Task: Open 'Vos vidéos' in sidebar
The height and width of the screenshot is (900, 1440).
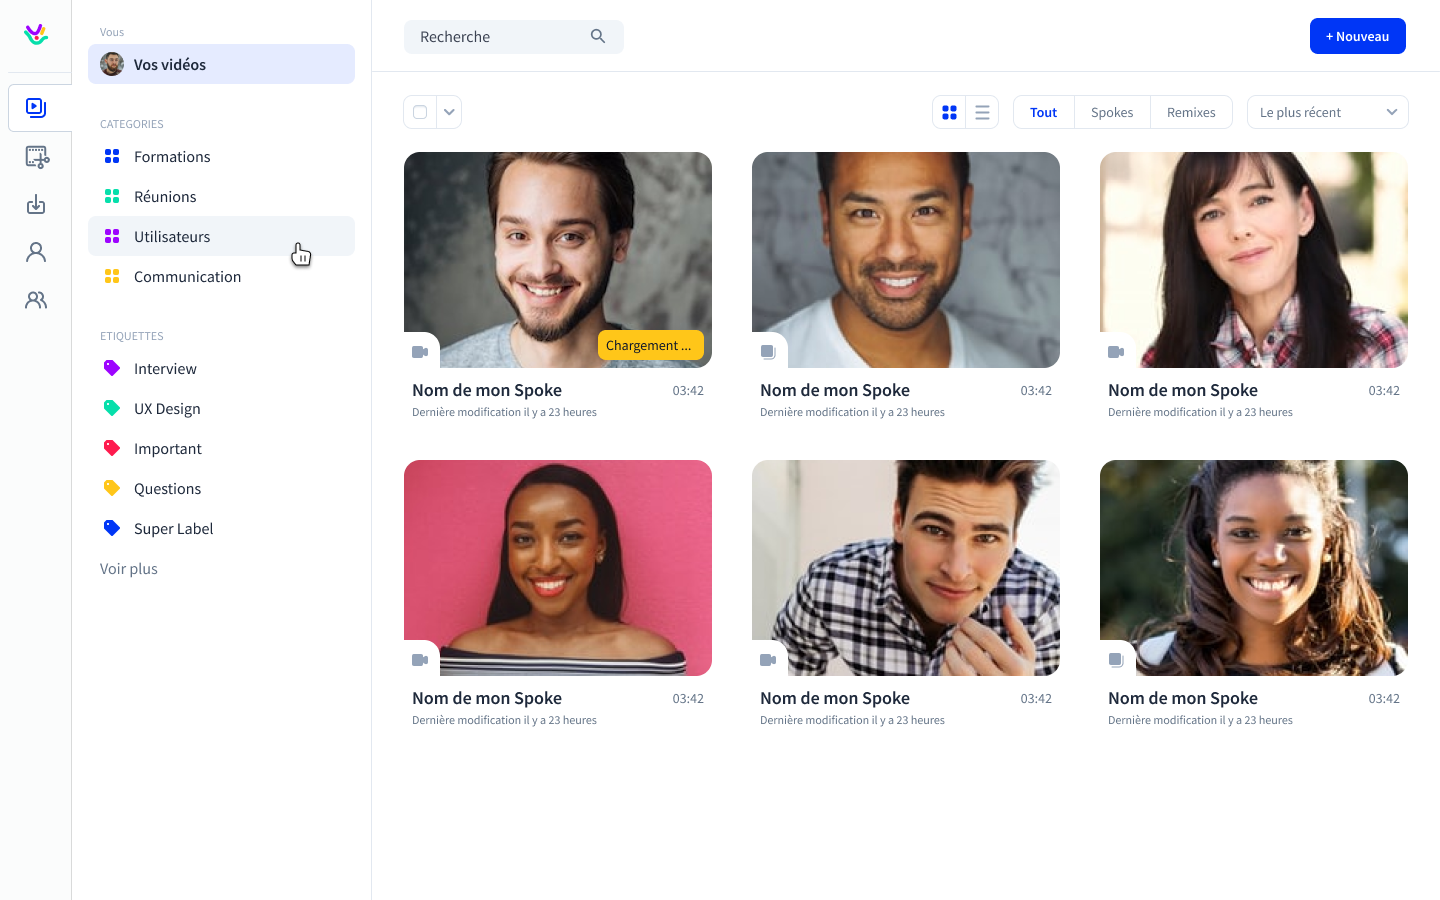Action: click(221, 64)
